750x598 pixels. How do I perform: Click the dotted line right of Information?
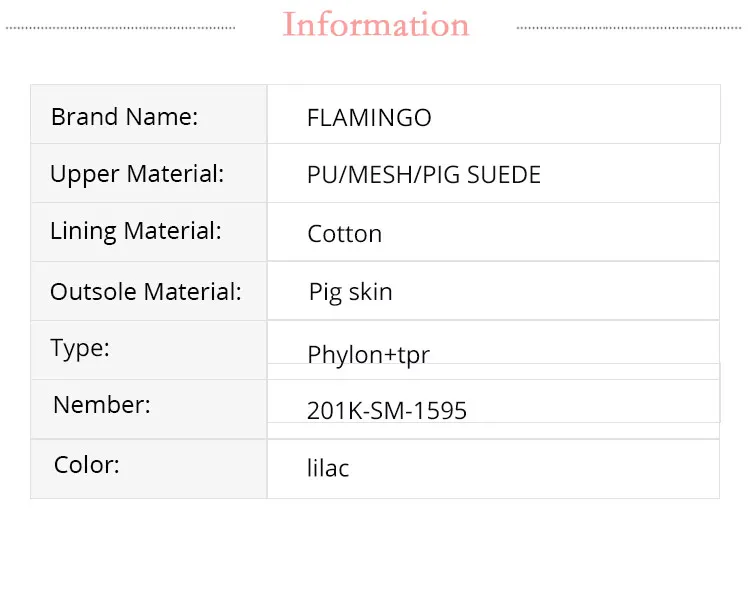click(630, 28)
